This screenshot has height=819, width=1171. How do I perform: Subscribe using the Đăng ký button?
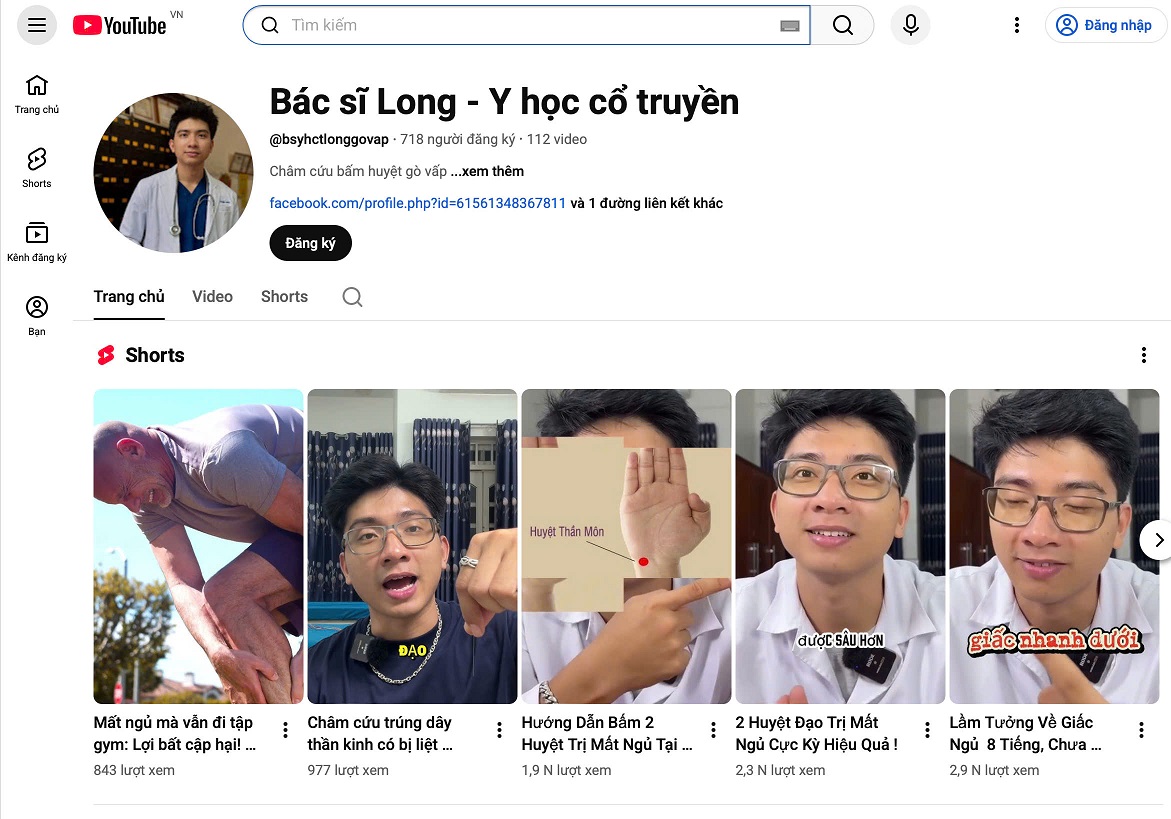click(x=310, y=243)
